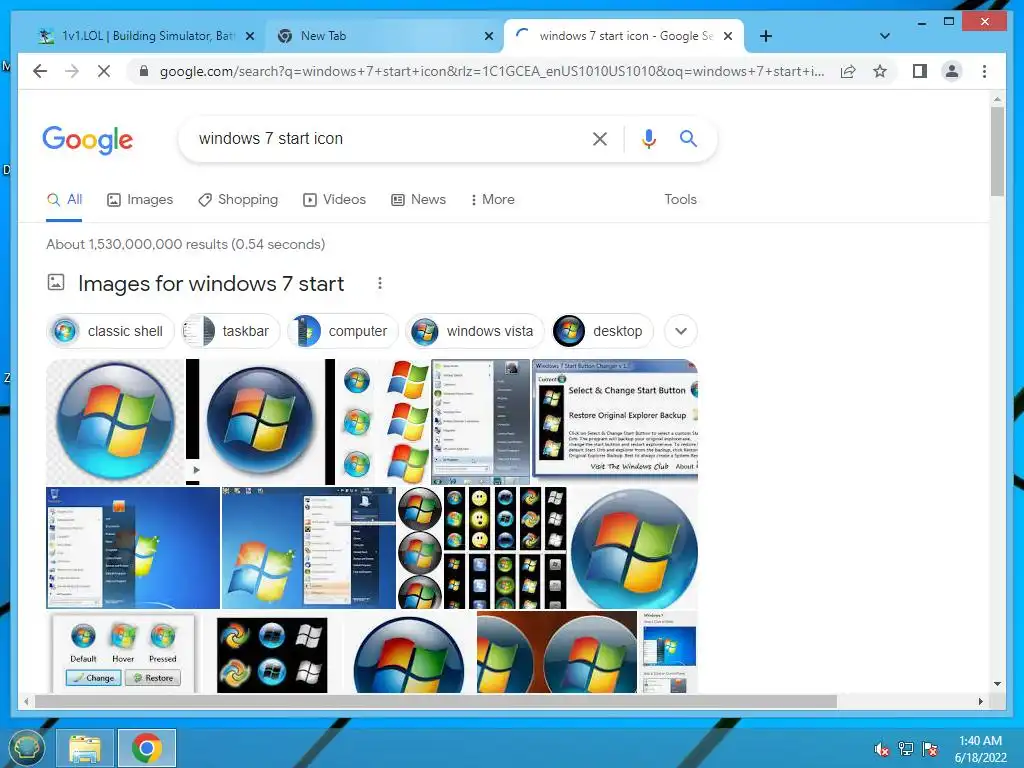Expand the More search options
1024x768 pixels.
click(x=492, y=200)
